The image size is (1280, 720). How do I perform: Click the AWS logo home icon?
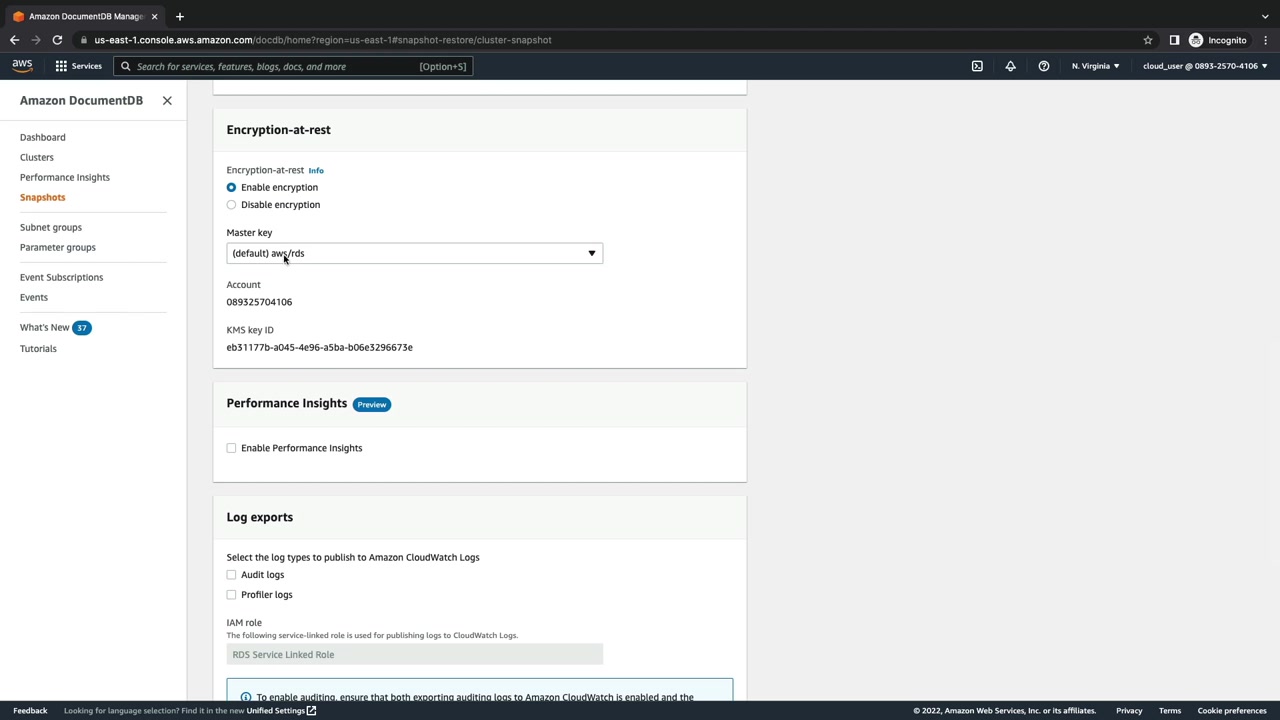22,66
